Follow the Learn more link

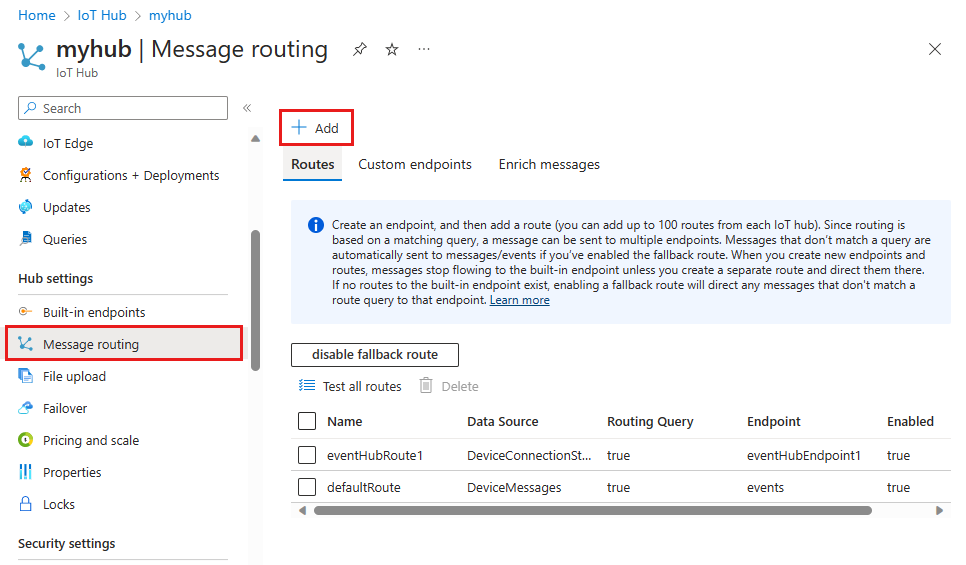pyautogui.click(x=519, y=300)
